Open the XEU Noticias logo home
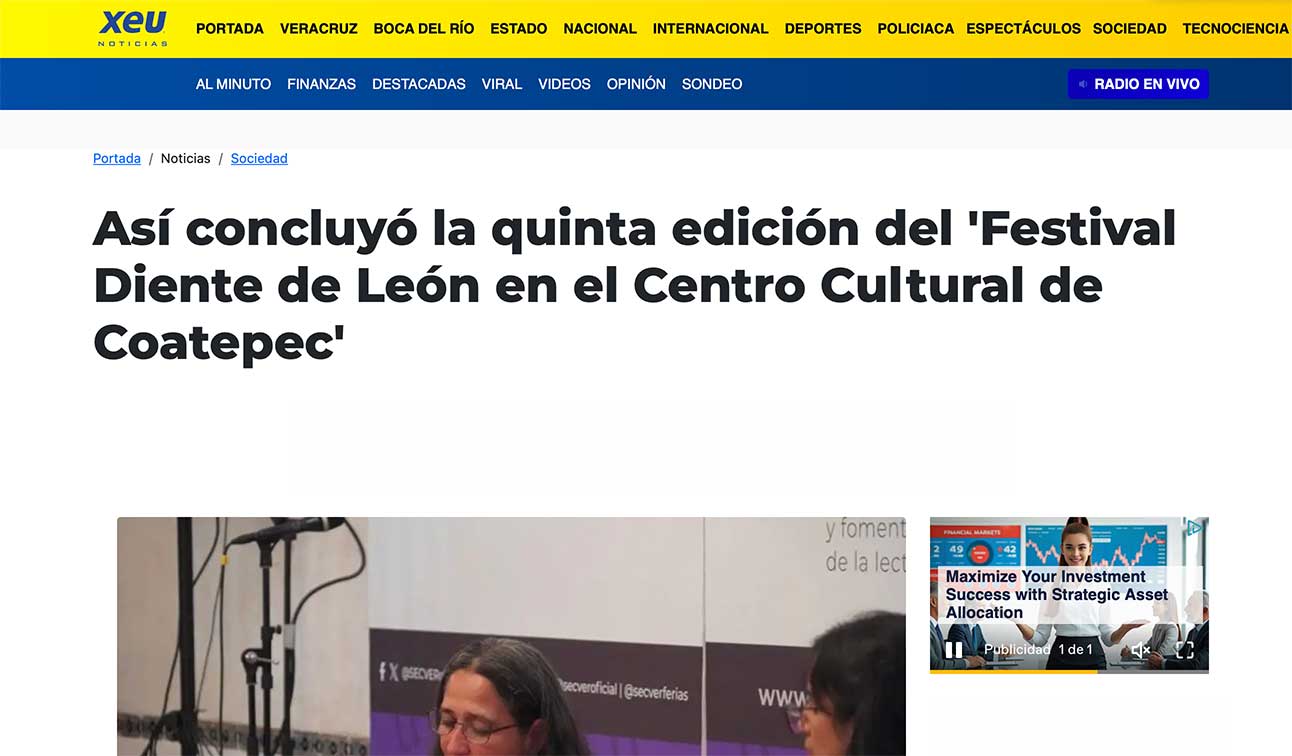1292x756 pixels. click(133, 28)
